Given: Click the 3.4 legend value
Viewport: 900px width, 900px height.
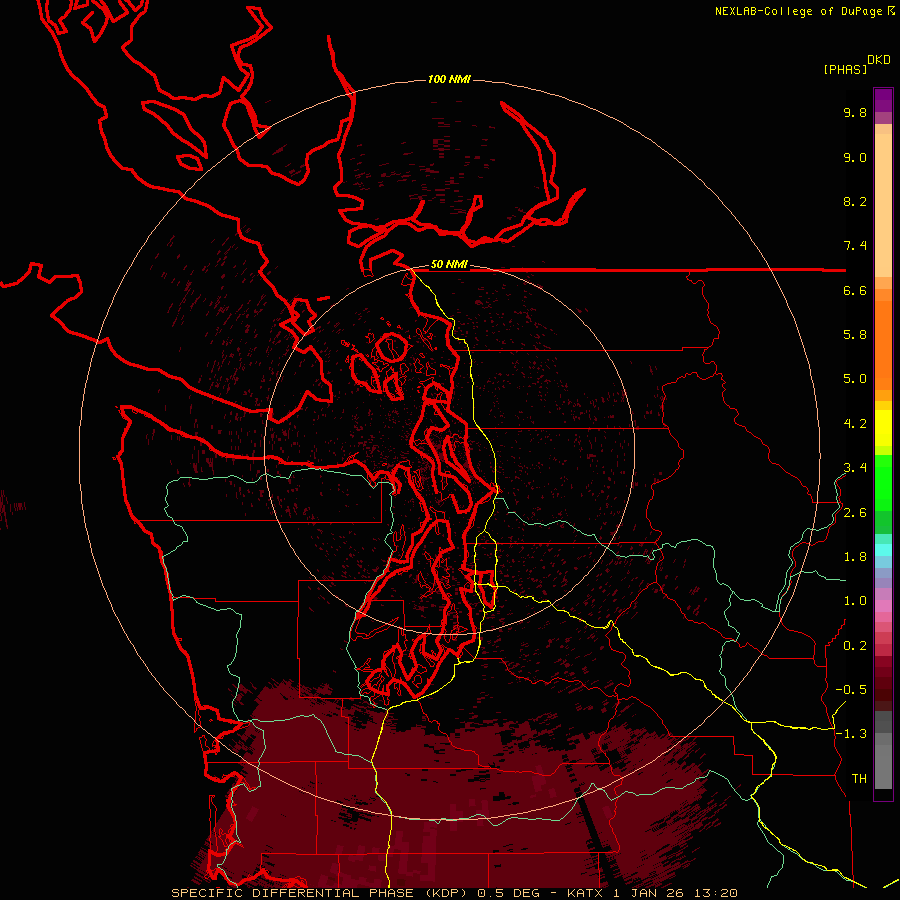Looking at the screenshot, I should point(855,468).
